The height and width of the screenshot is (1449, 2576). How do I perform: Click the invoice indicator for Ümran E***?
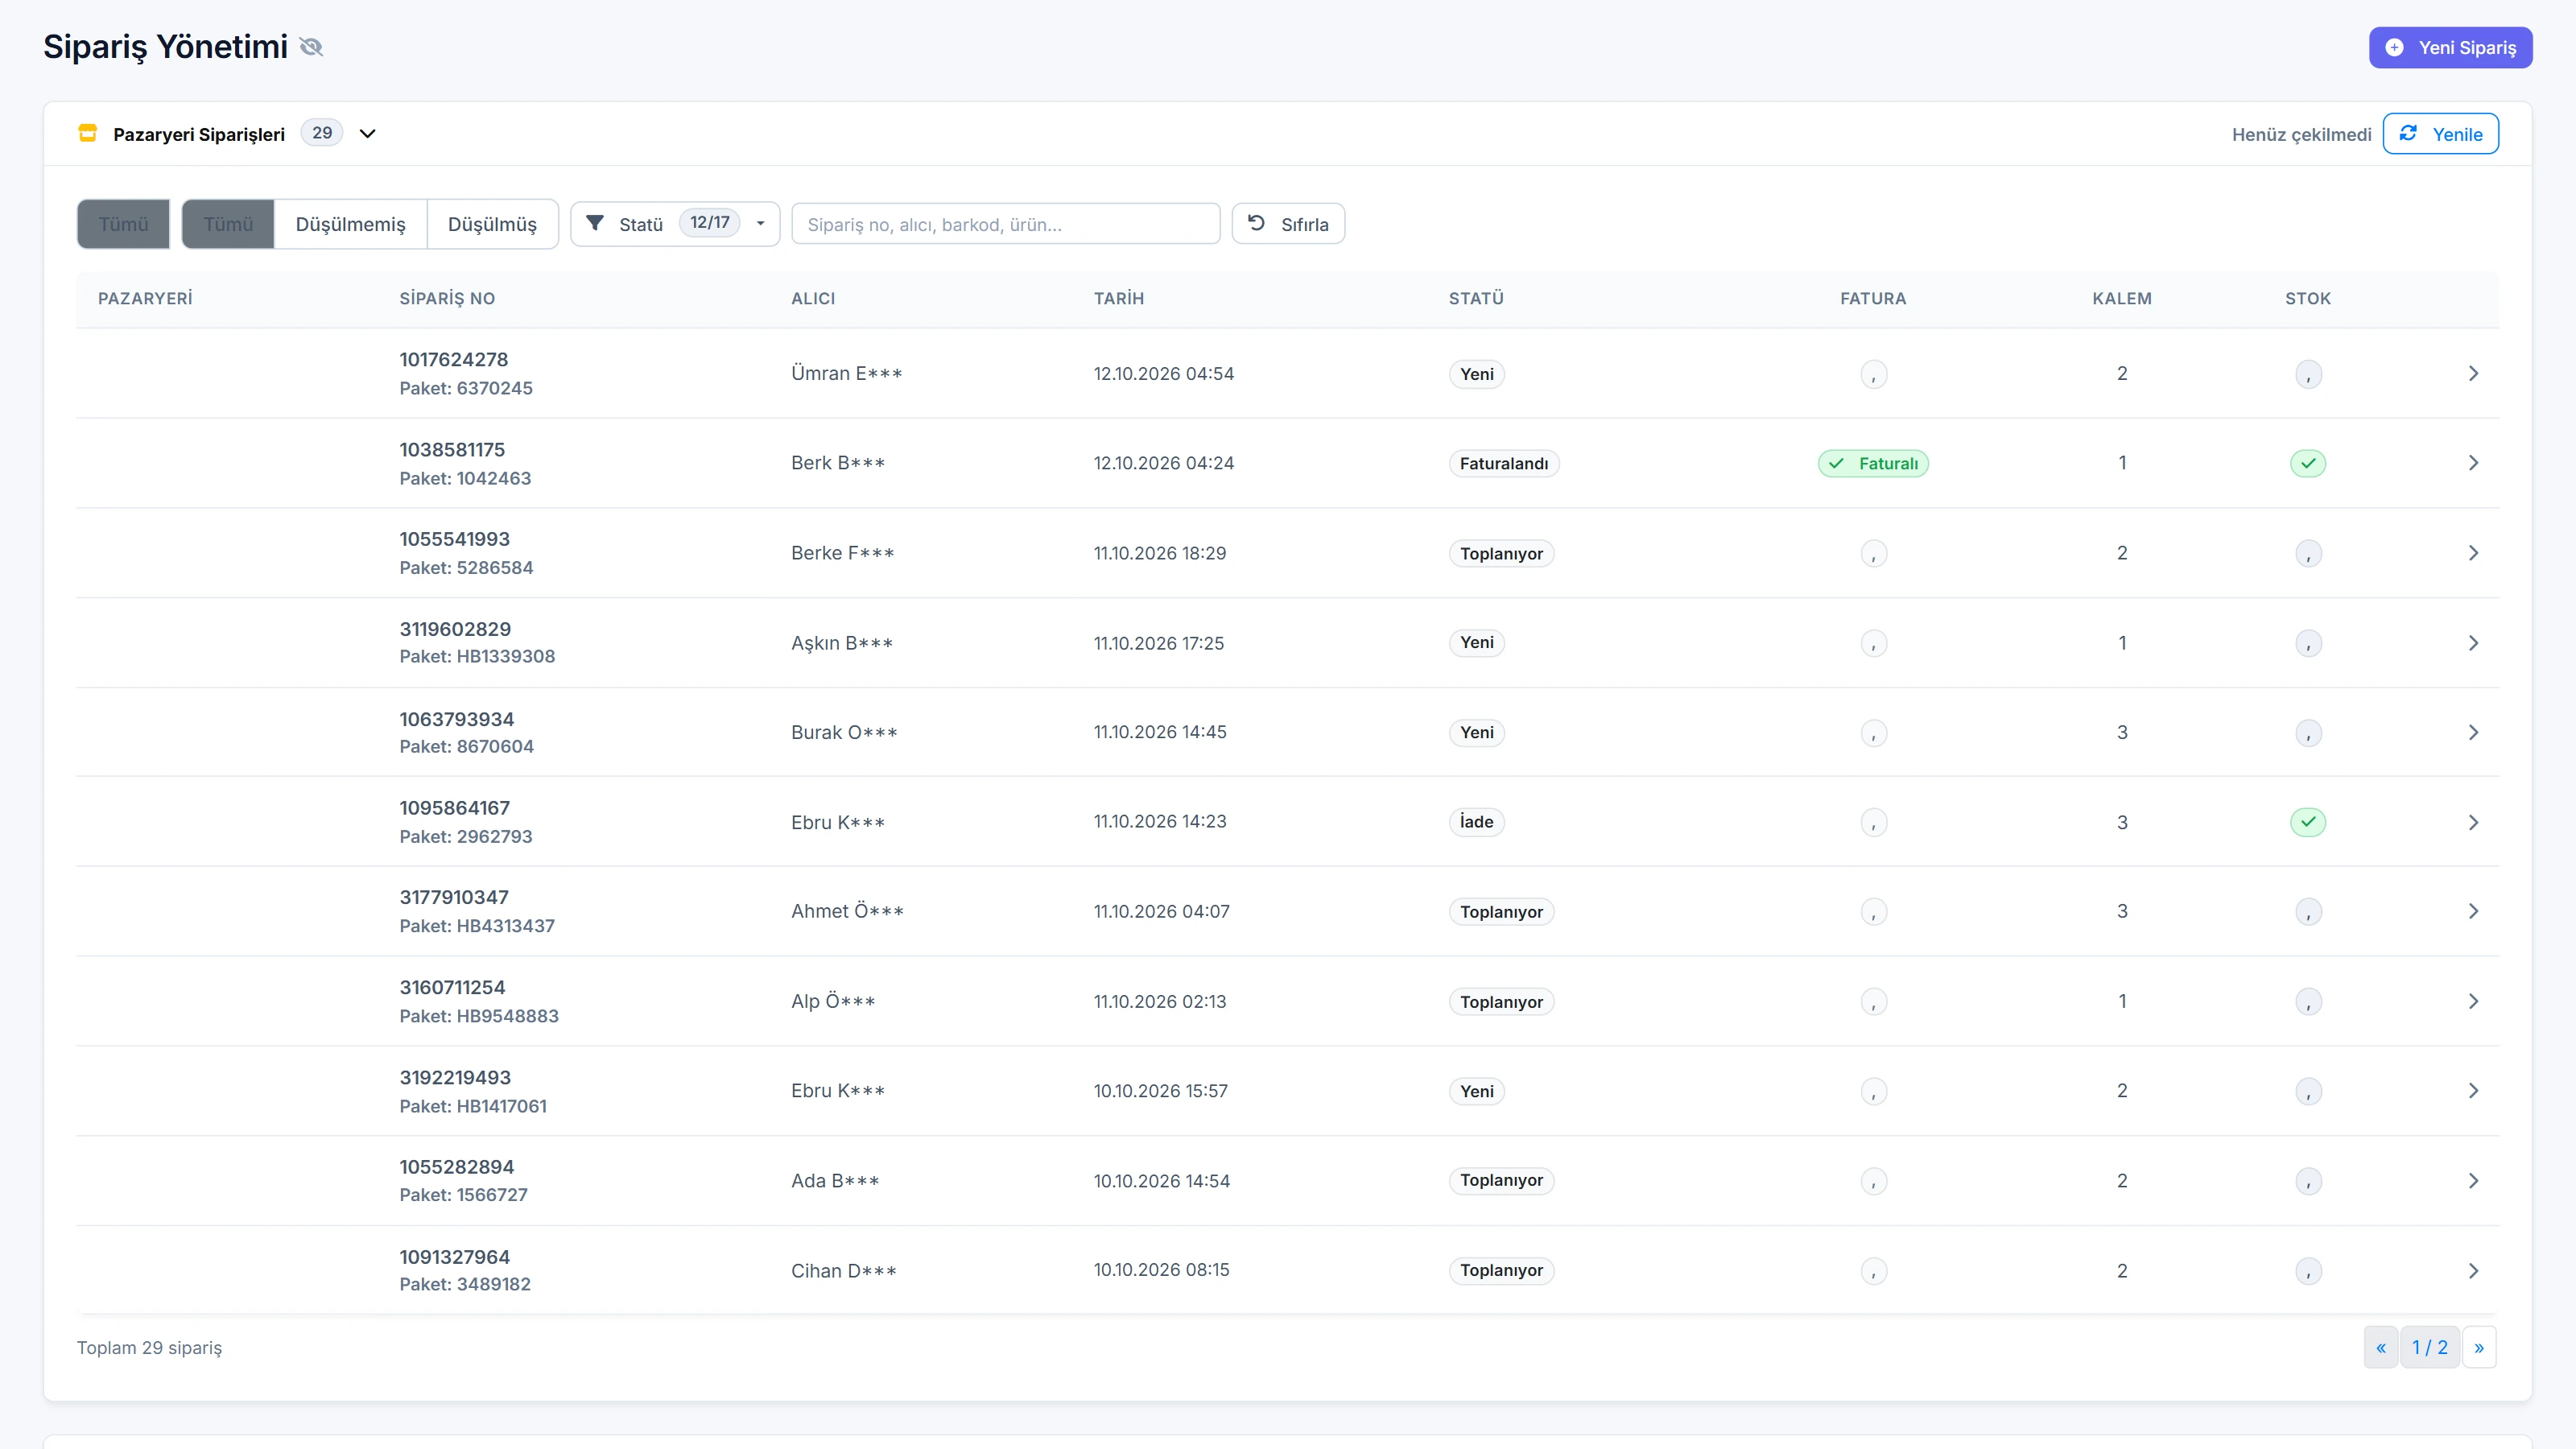coord(1873,374)
